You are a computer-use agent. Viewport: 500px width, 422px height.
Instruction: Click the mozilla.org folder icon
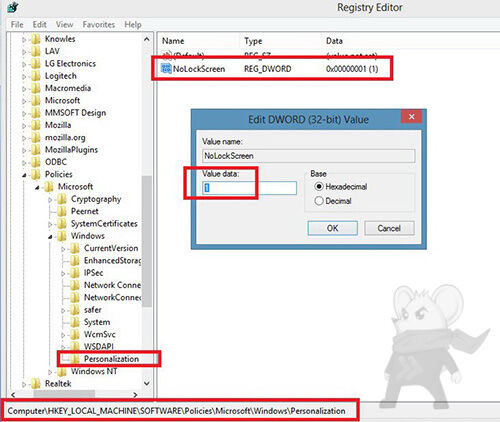coord(36,138)
